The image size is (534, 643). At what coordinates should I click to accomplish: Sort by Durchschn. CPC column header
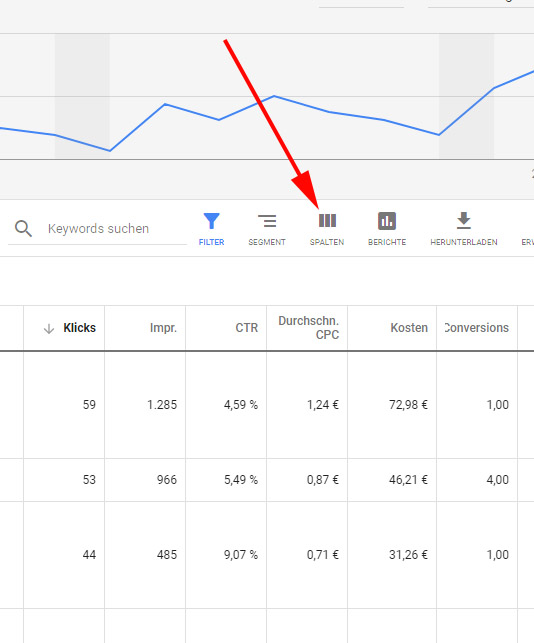[x=308, y=328]
